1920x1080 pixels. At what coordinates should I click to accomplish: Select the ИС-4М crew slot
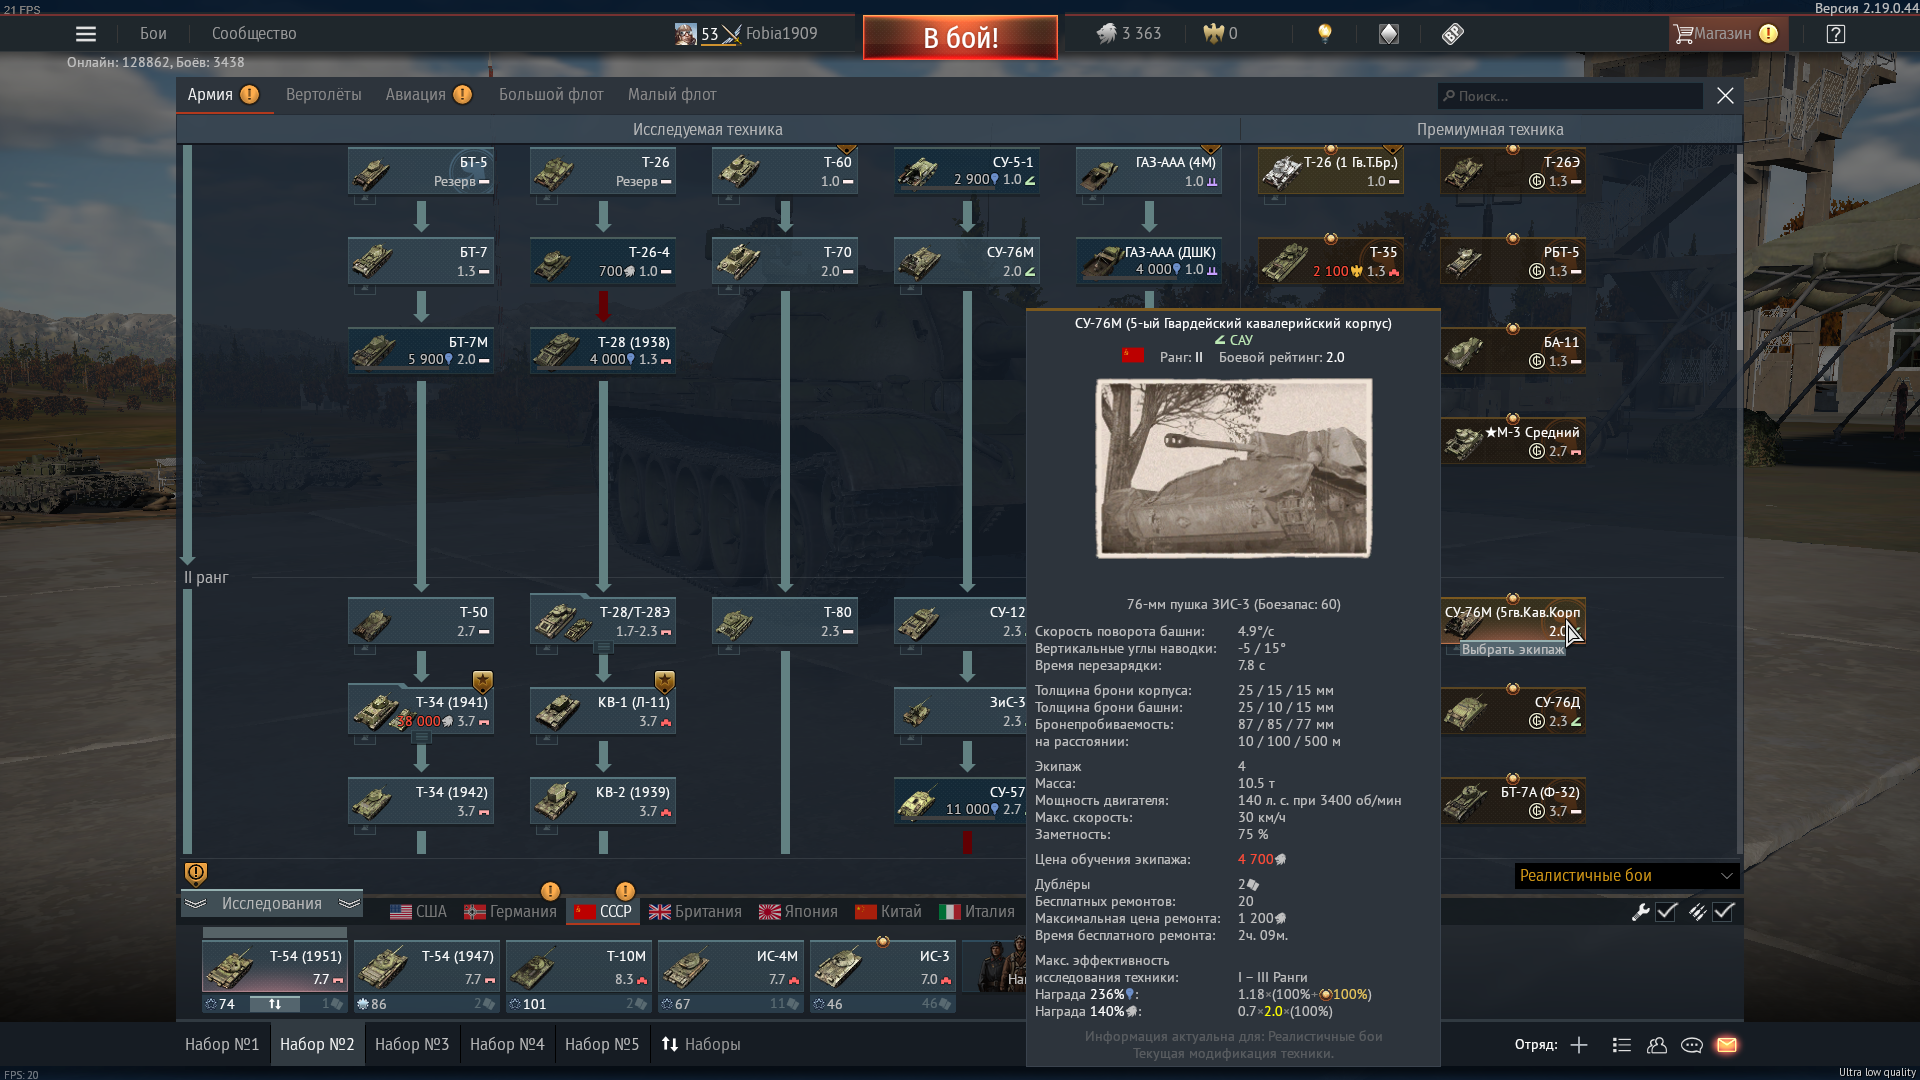[731, 968]
